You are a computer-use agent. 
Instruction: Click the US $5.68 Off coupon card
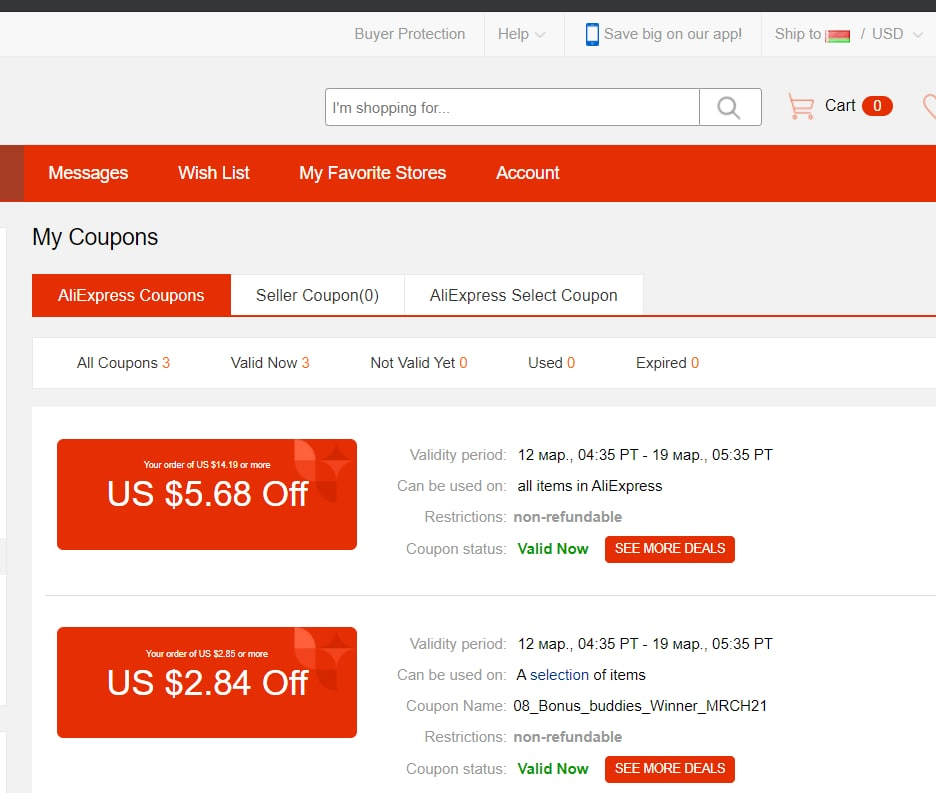pyautogui.click(x=207, y=494)
